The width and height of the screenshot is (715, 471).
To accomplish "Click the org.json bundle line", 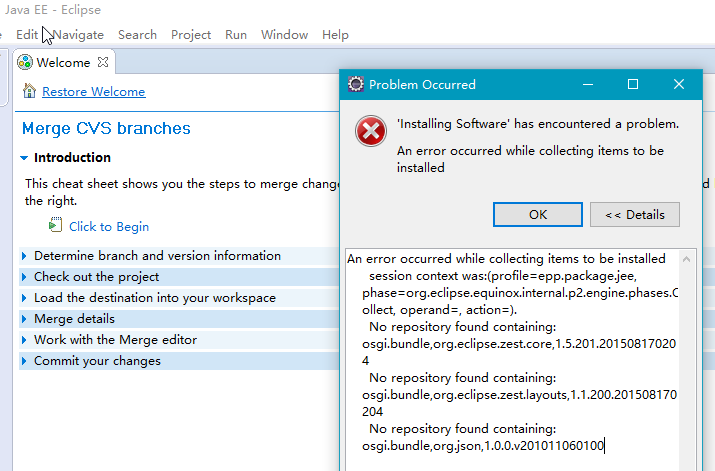I will (483, 445).
